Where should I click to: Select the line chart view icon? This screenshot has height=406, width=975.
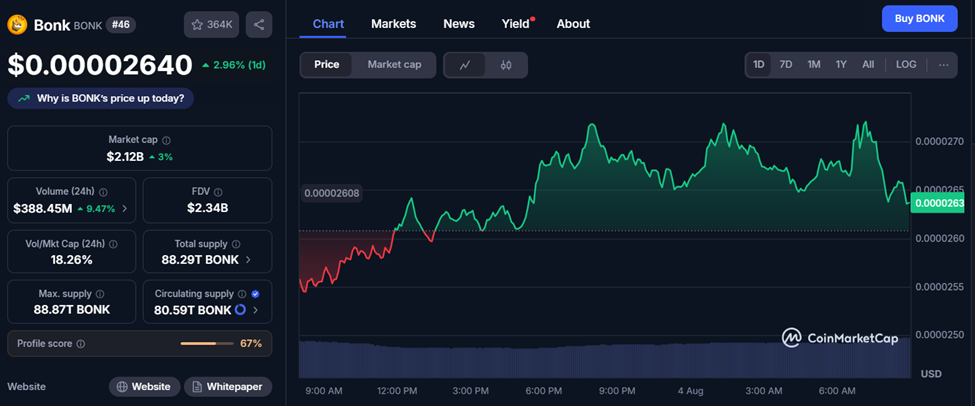[x=464, y=65]
